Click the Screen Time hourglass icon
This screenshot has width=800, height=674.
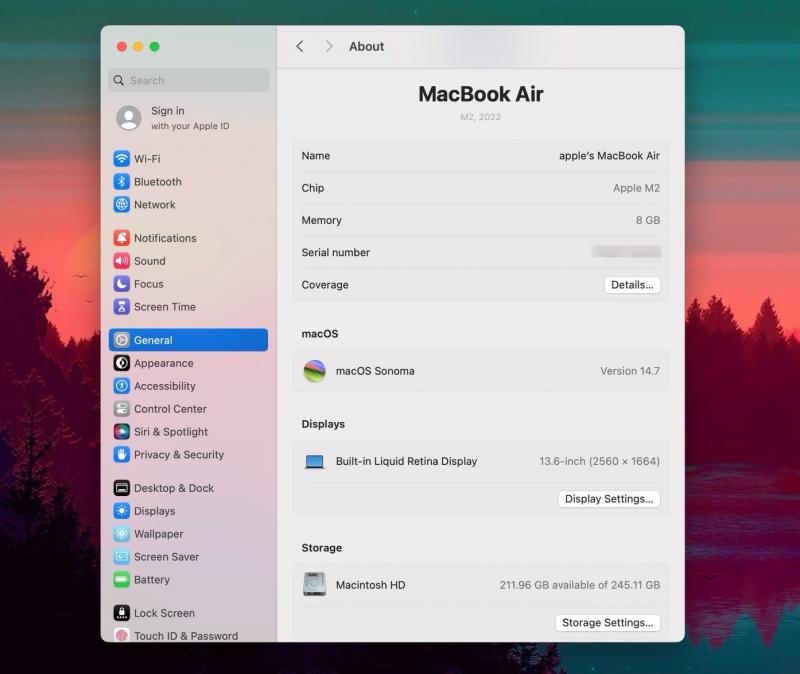[121, 307]
